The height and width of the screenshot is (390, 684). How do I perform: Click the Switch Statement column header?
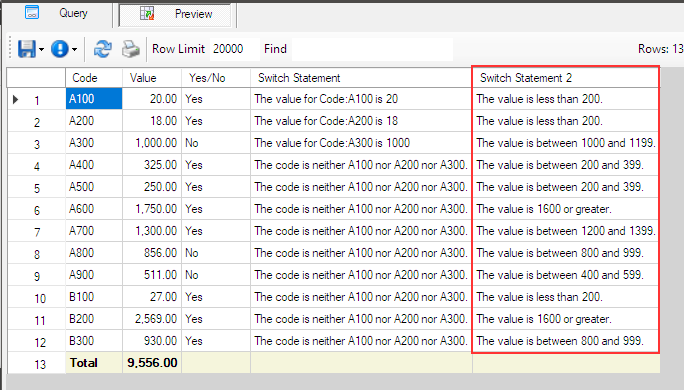[x=361, y=78]
